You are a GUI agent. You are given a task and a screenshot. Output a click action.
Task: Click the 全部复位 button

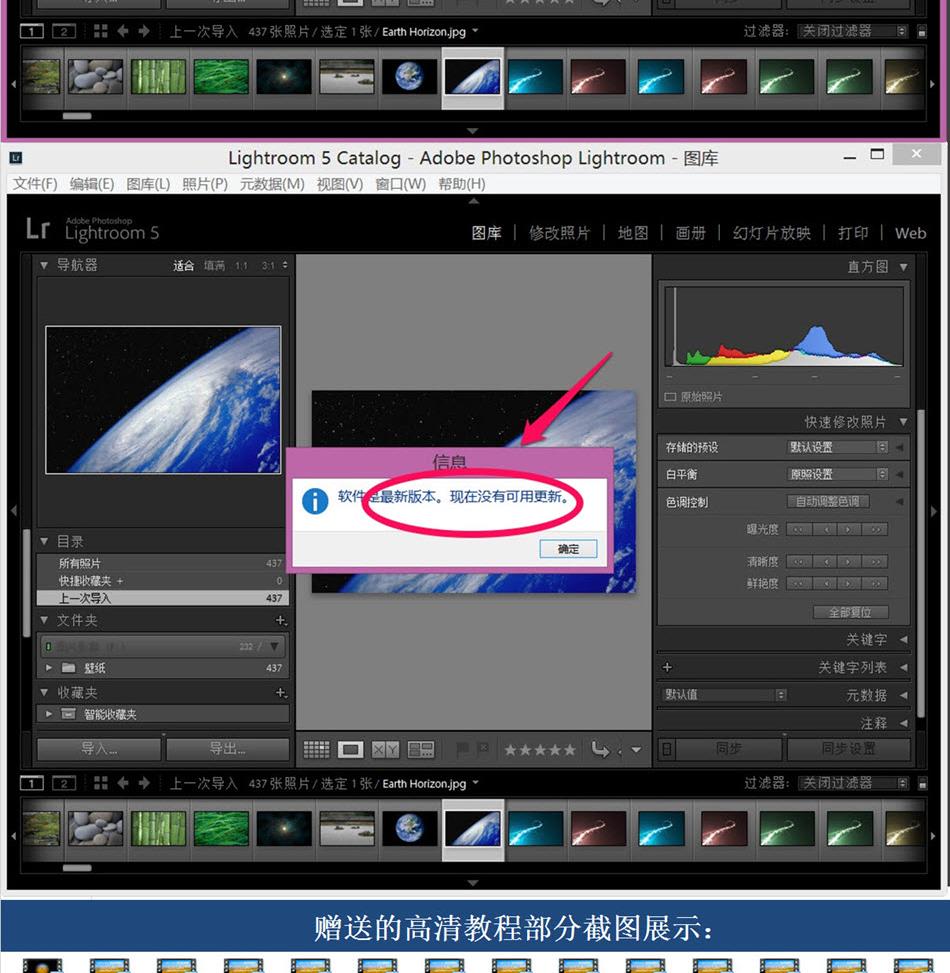[x=850, y=612]
